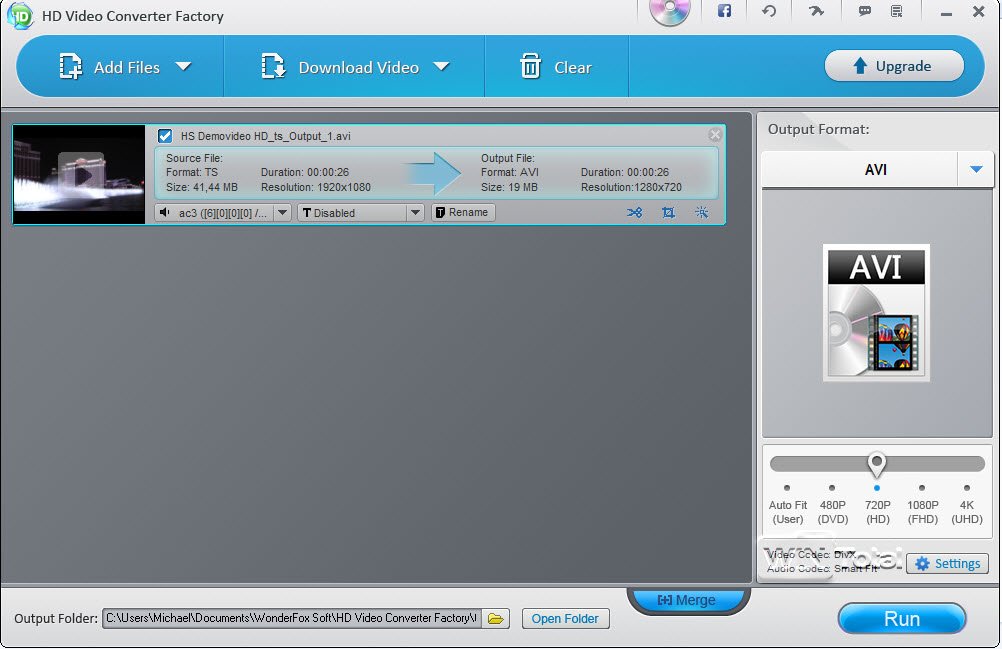Click the resolution slider handle

tap(877, 464)
